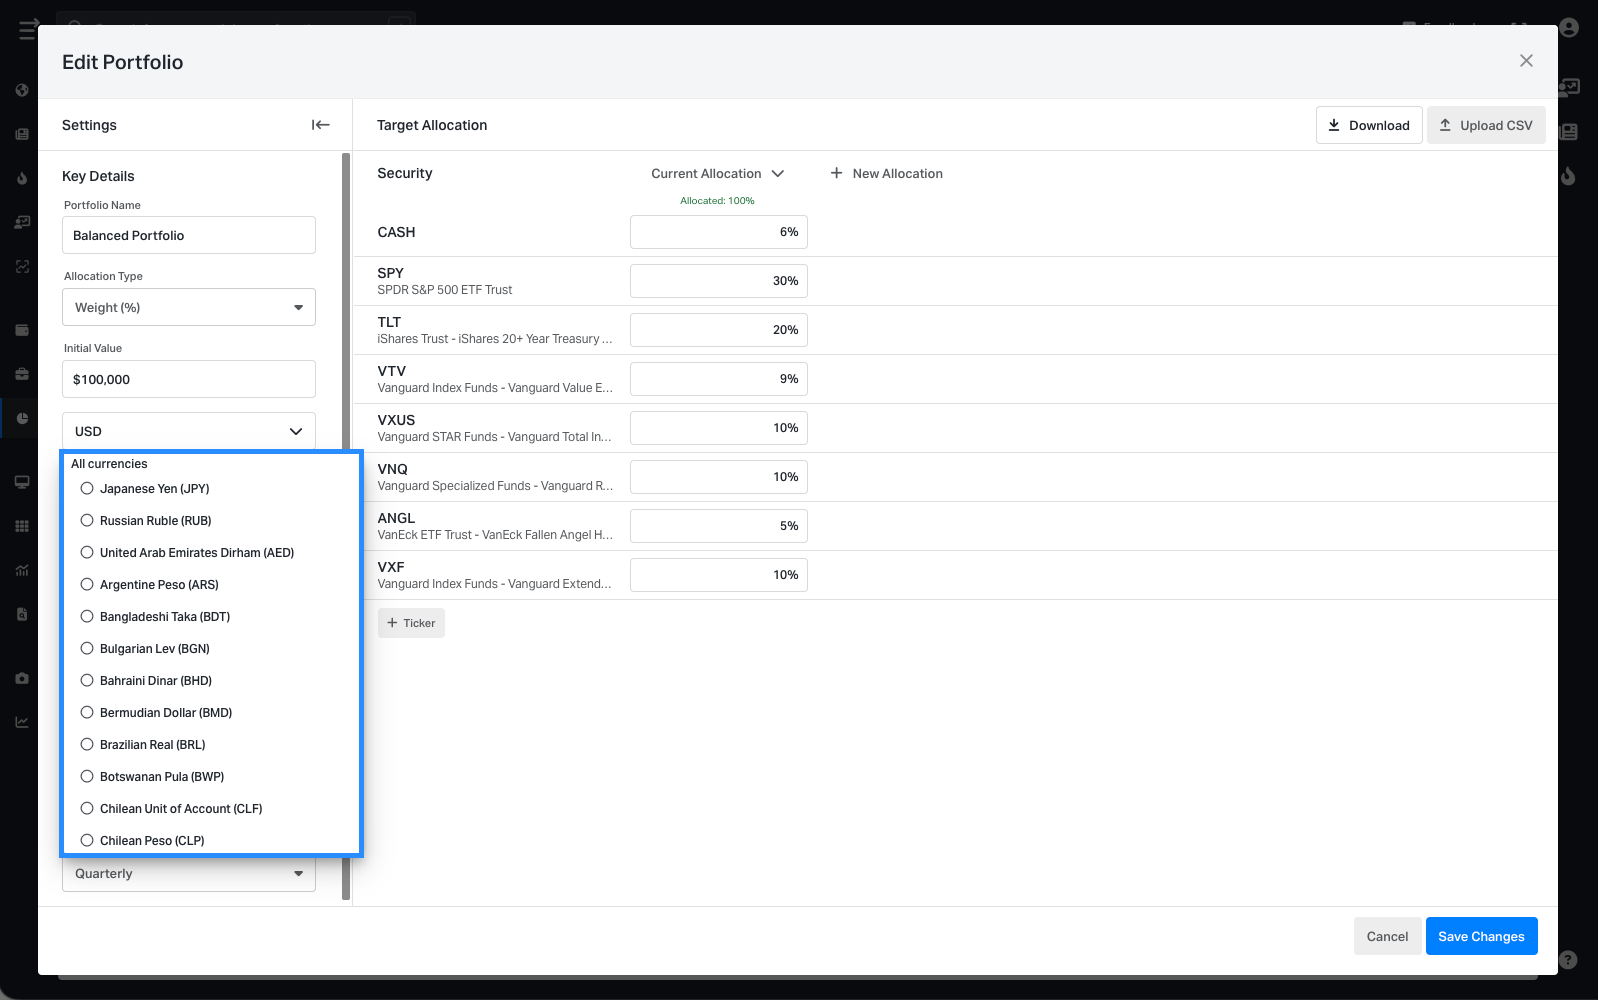Collapse the USD currency dropdown
The height and width of the screenshot is (1000, 1598).
pyautogui.click(x=189, y=431)
